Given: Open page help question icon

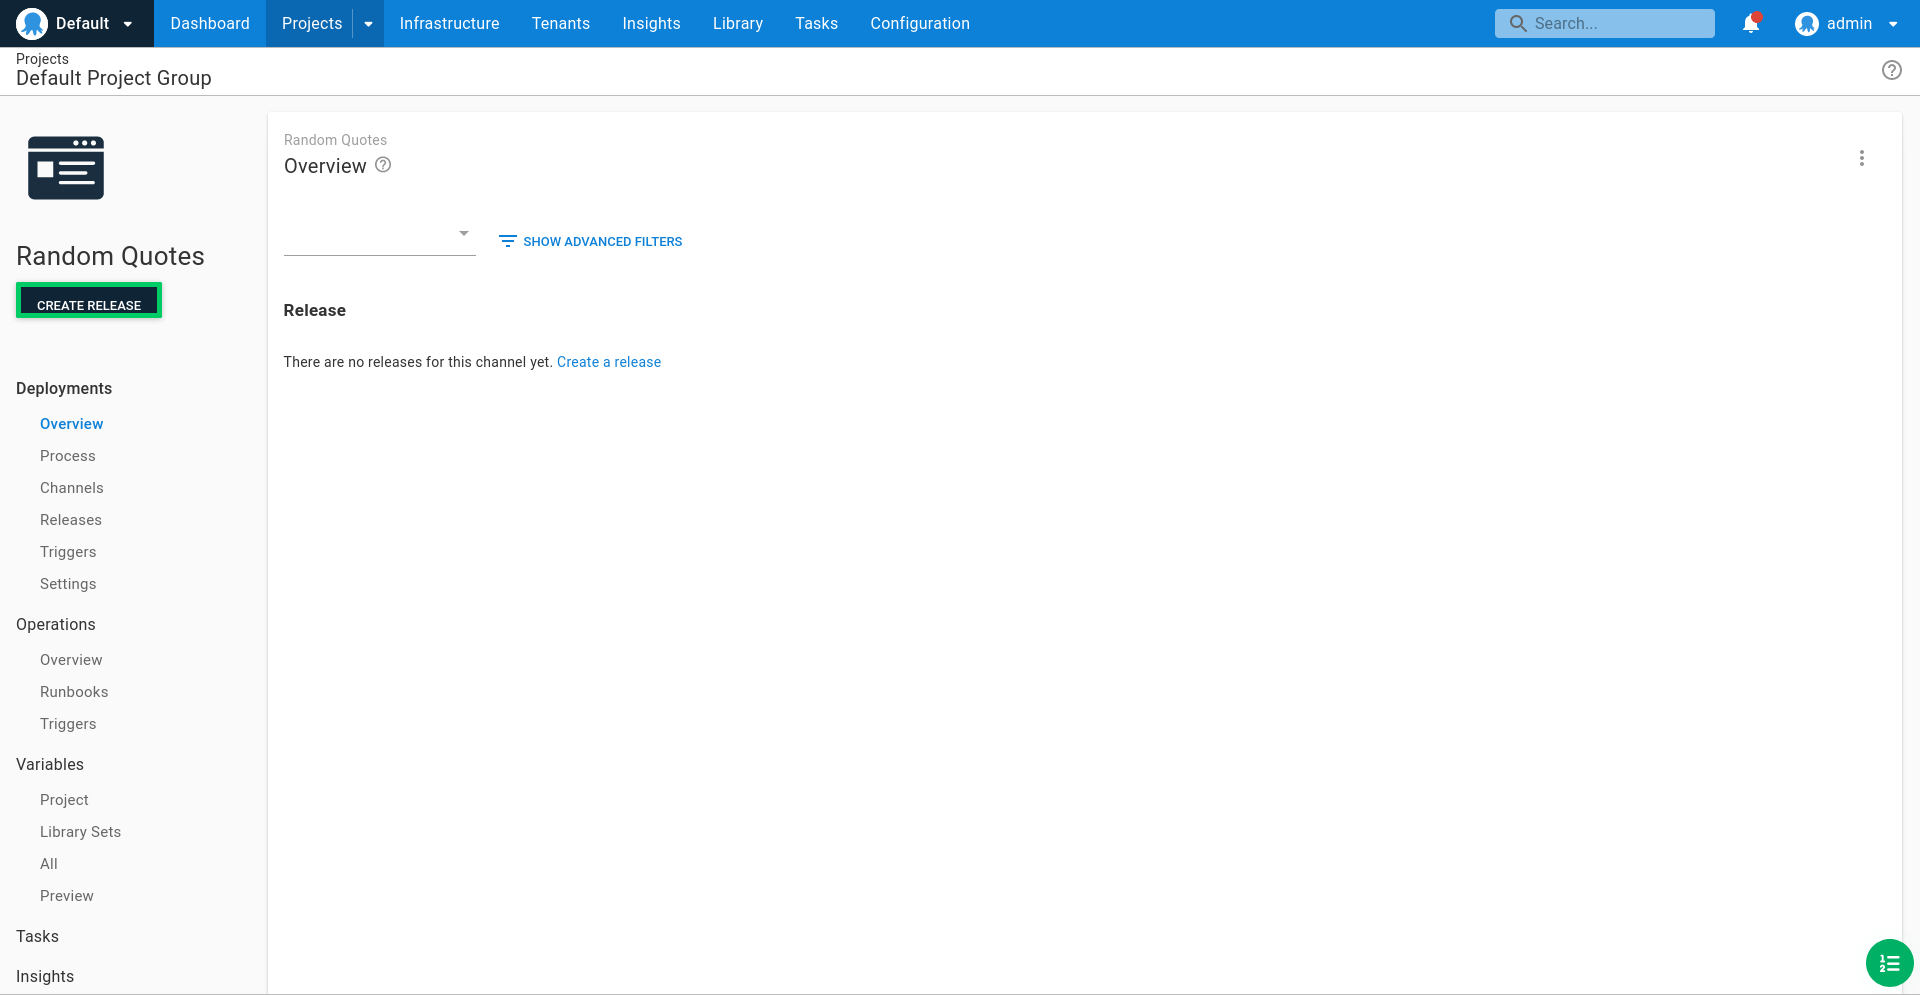Looking at the screenshot, I should point(1892,70).
